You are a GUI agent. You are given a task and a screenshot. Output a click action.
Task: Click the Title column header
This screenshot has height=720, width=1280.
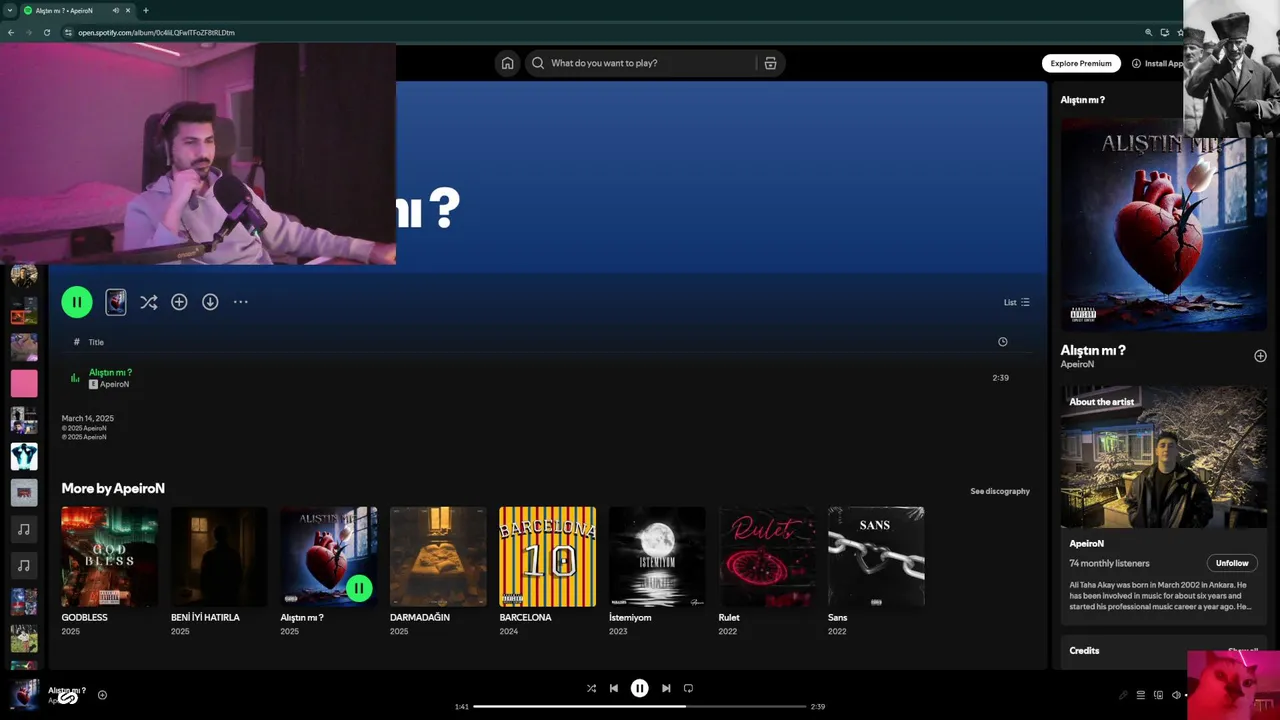[96, 342]
